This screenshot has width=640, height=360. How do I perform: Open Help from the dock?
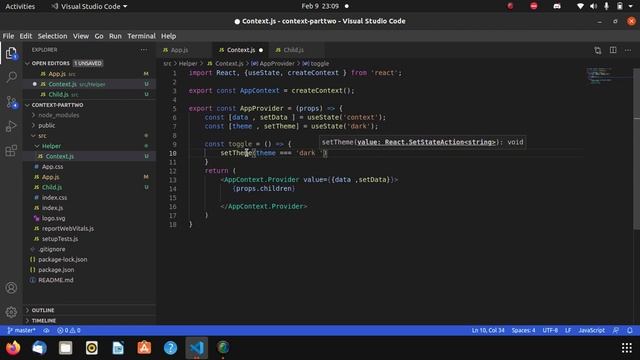click(x=170, y=348)
